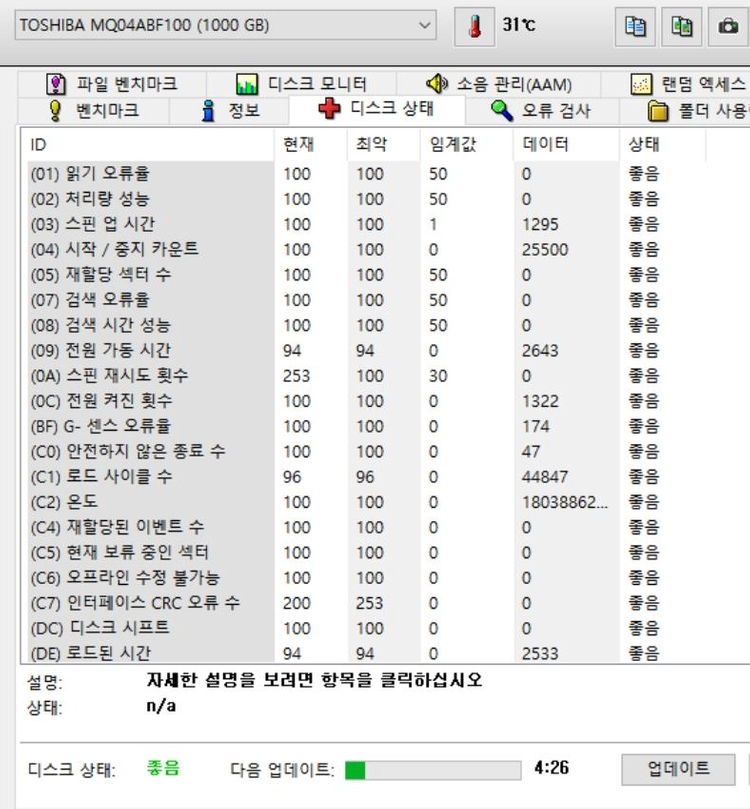
Task: Click data value 18038862...
Action: 565,503
